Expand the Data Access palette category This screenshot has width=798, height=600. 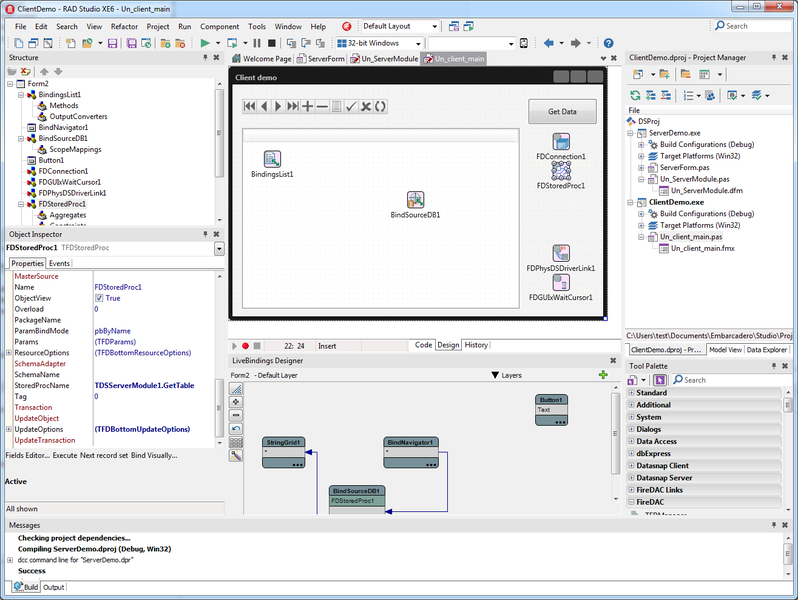(x=631, y=441)
